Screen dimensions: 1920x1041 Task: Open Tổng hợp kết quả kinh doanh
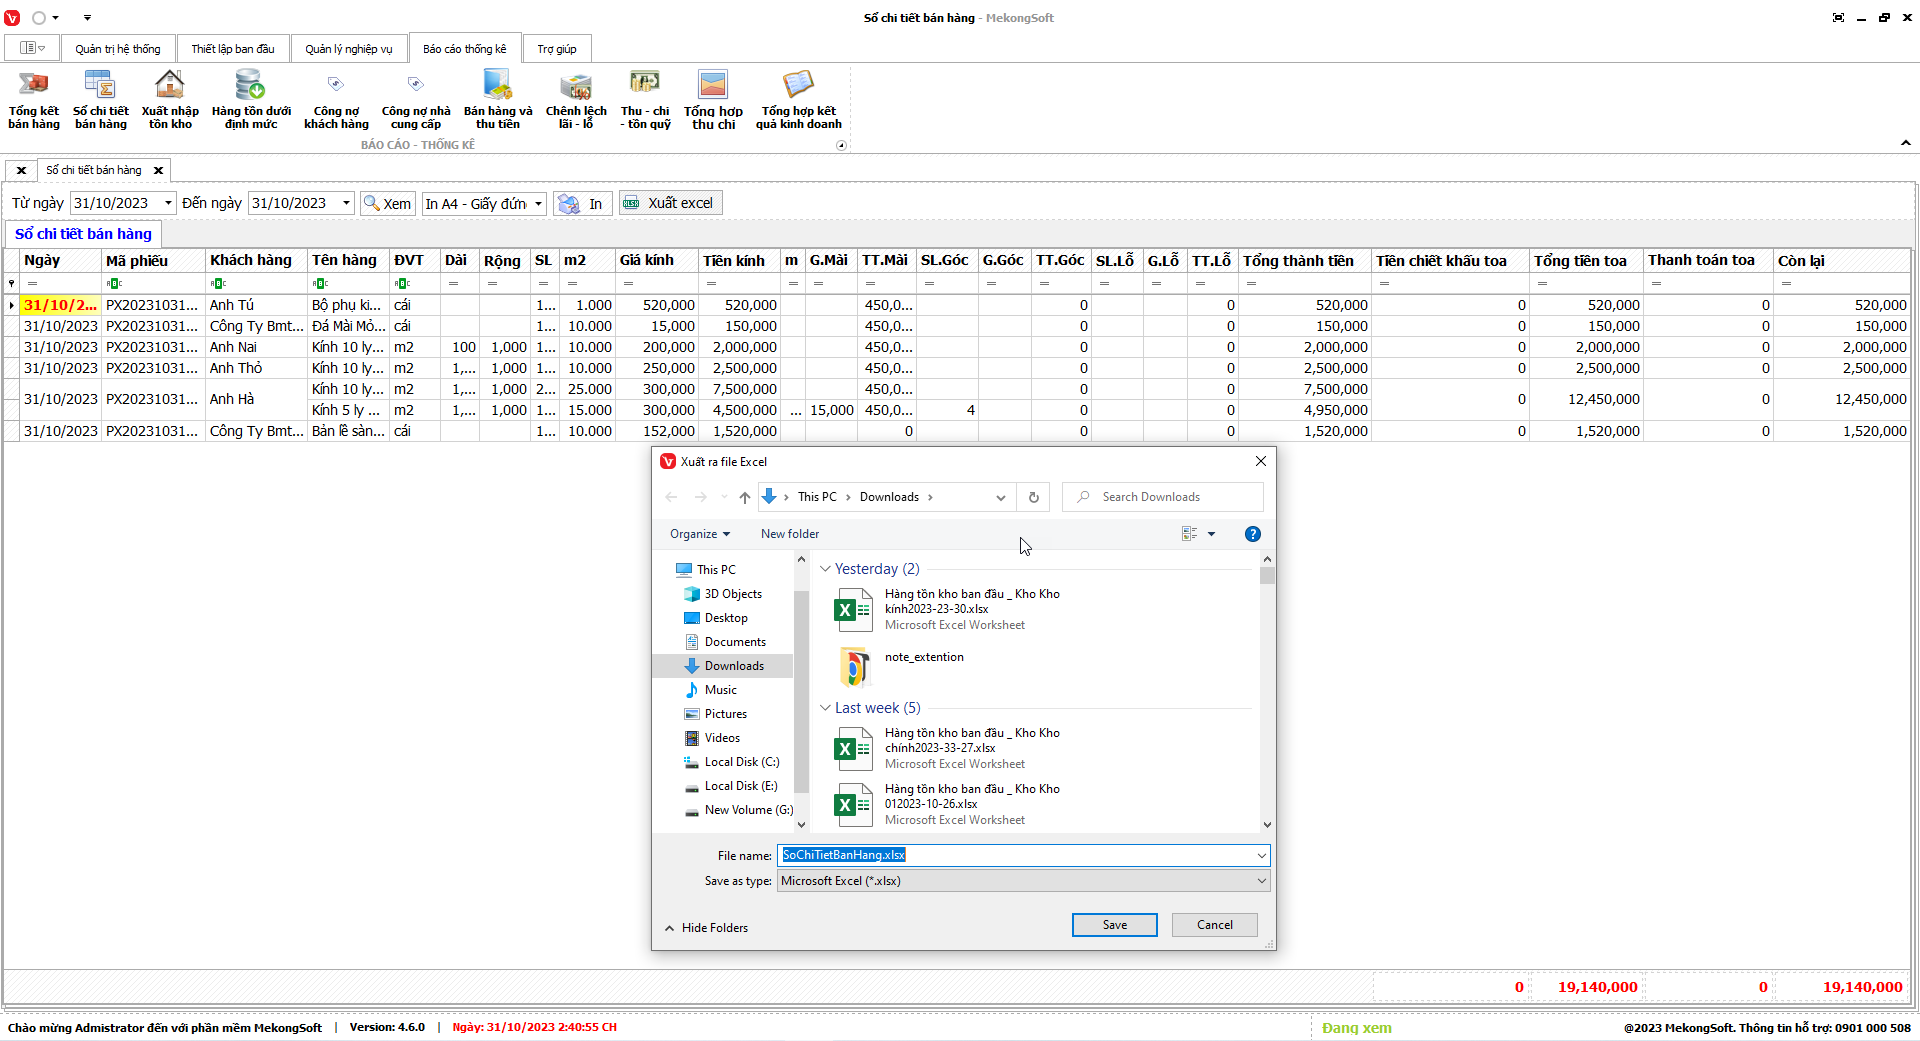(x=798, y=99)
